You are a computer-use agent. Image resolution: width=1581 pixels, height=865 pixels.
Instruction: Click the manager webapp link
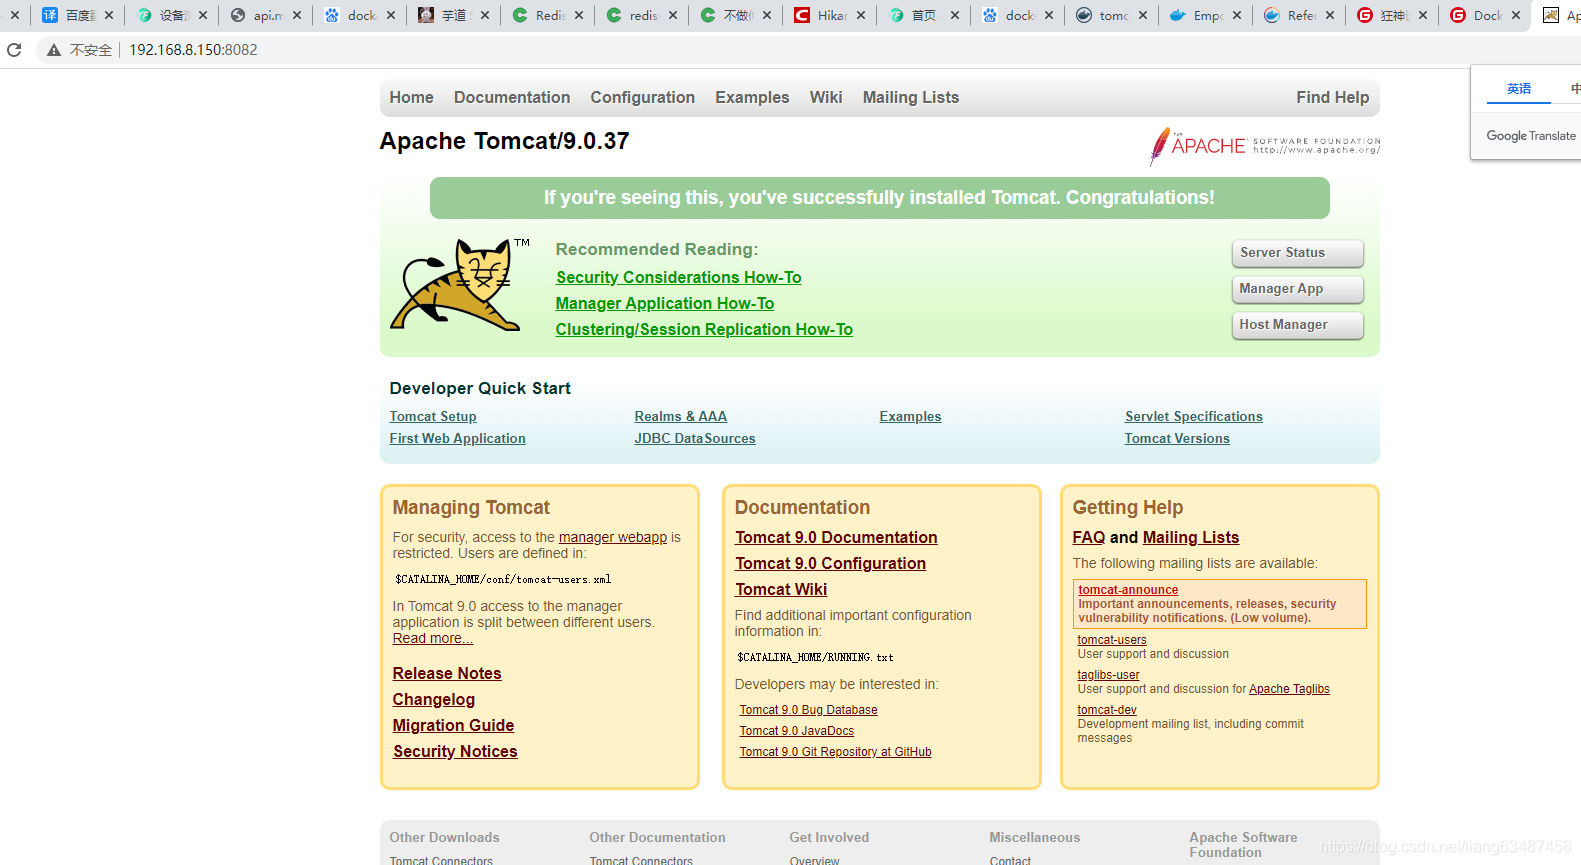click(612, 537)
